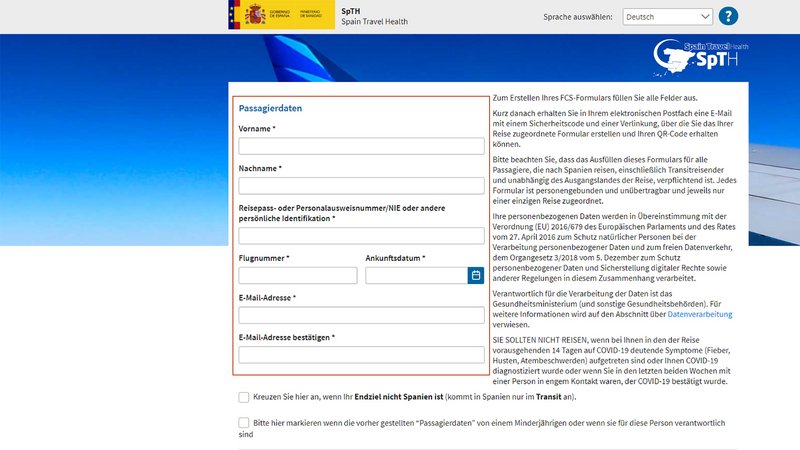The width and height of the screenshot is (800, 450).
Task: Click the Spain Travel Health header subtitle
Action: 374,21
